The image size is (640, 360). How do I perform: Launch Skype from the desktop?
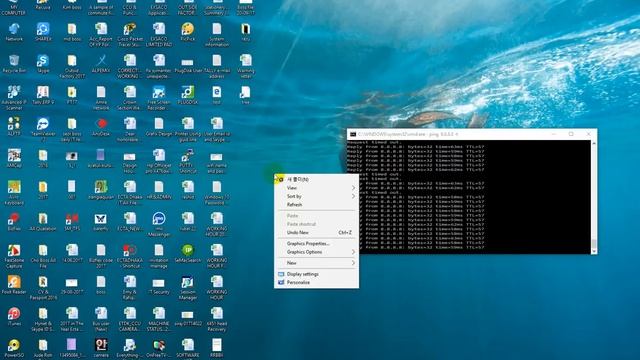point(43,64)
